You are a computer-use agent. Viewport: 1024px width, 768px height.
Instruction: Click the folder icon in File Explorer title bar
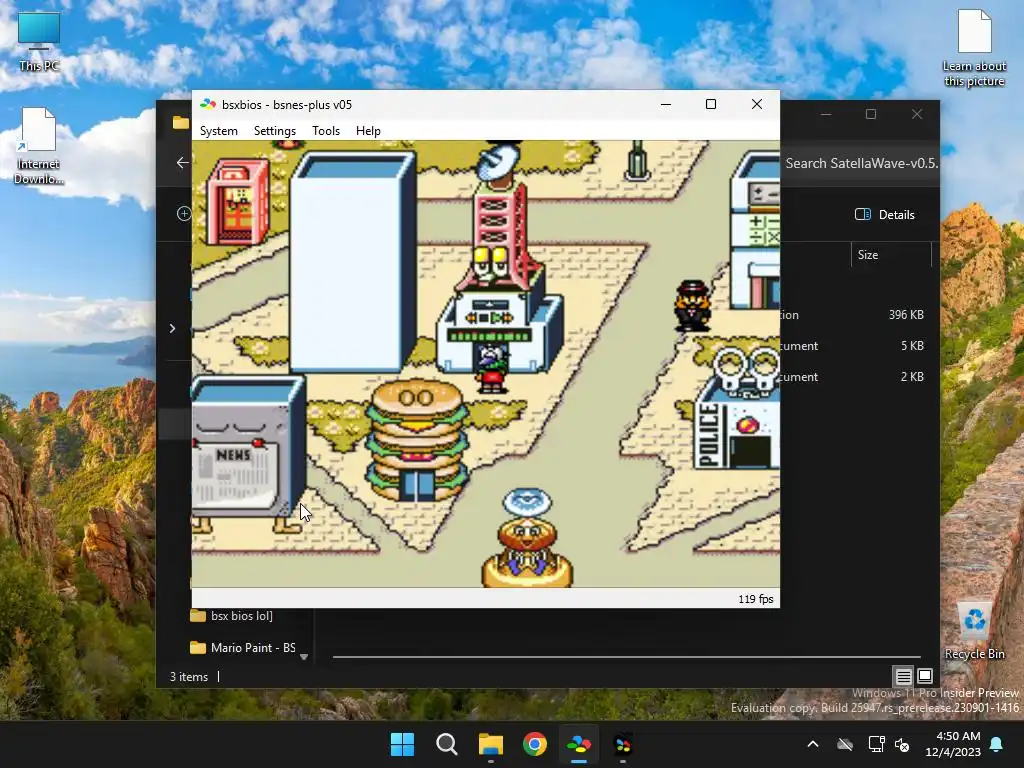180,122
